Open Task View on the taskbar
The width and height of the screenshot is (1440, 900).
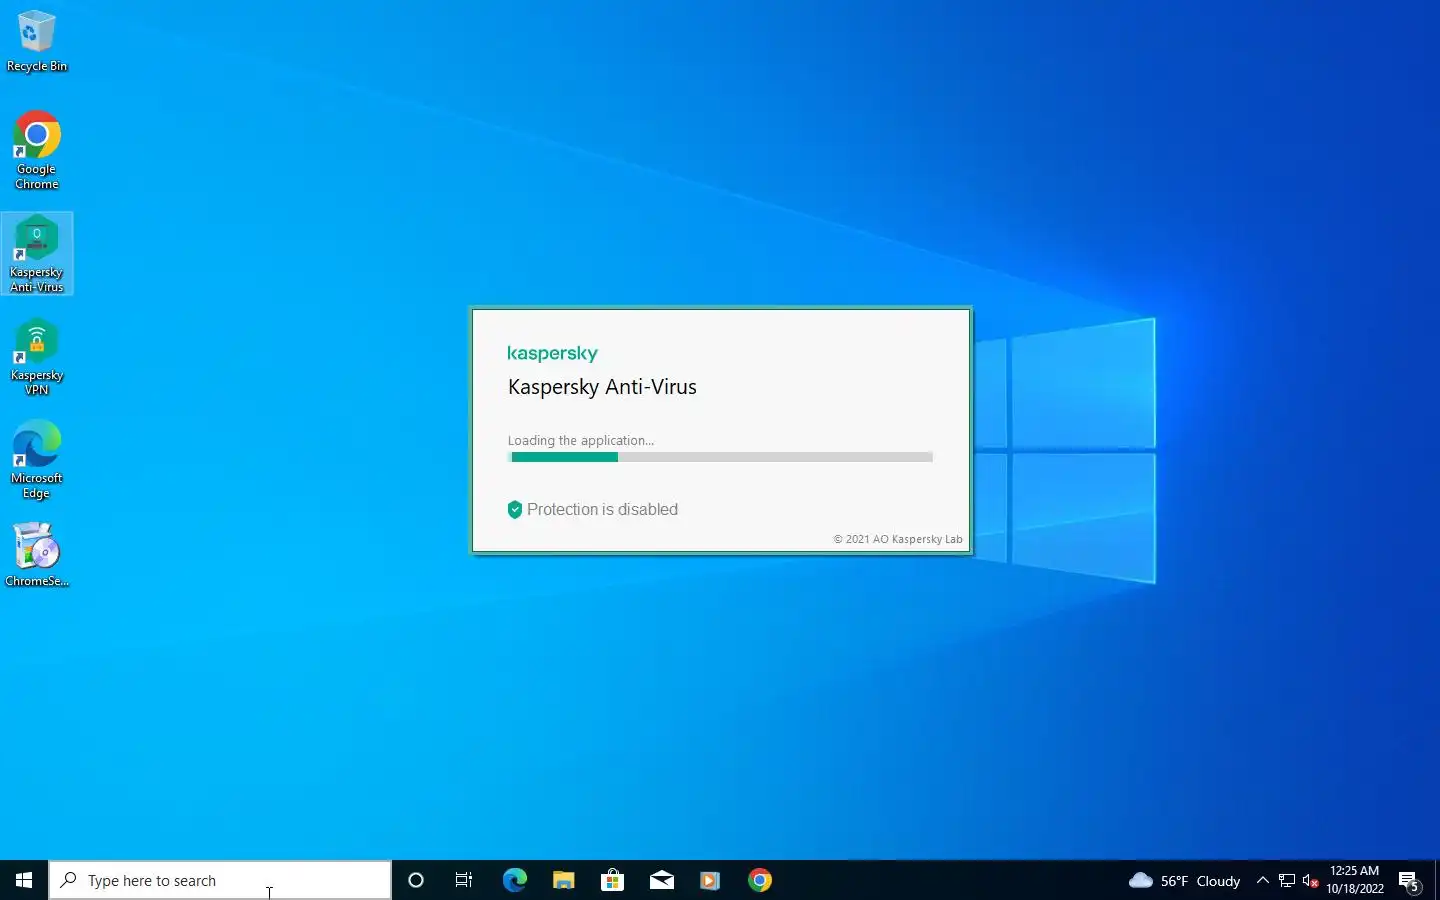464,880
